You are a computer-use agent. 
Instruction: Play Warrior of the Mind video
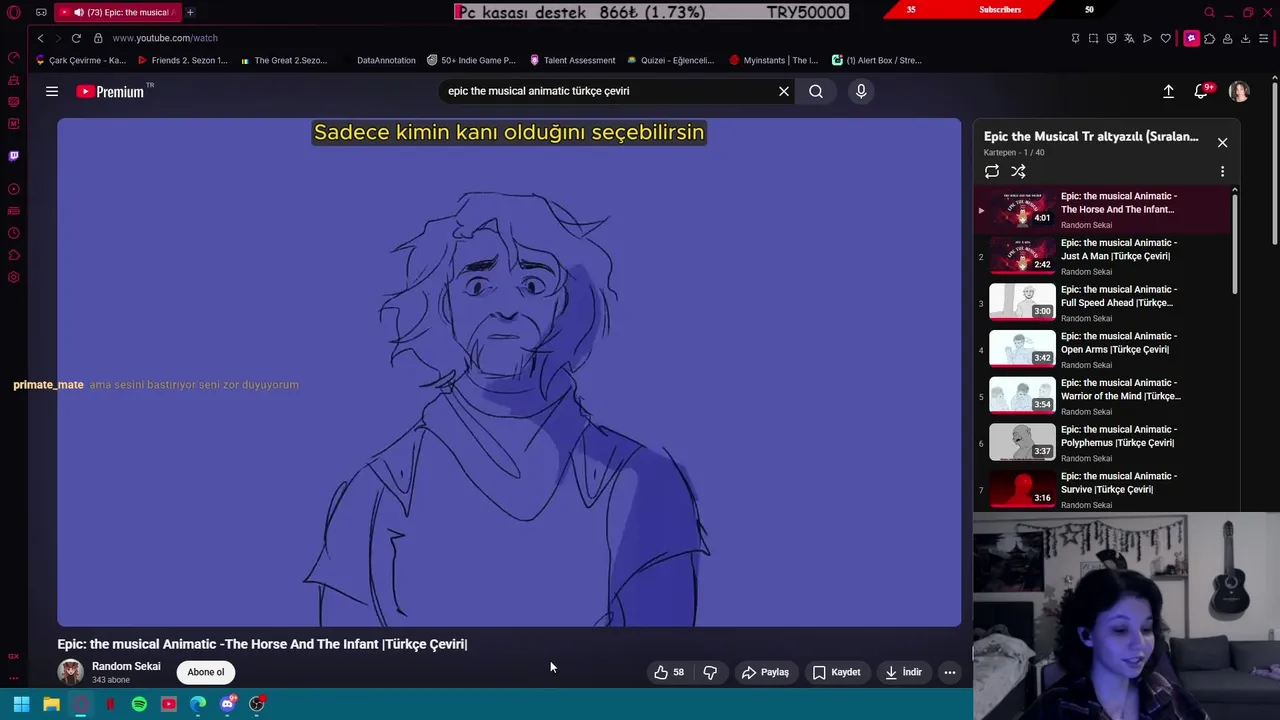pos(1105,397)
